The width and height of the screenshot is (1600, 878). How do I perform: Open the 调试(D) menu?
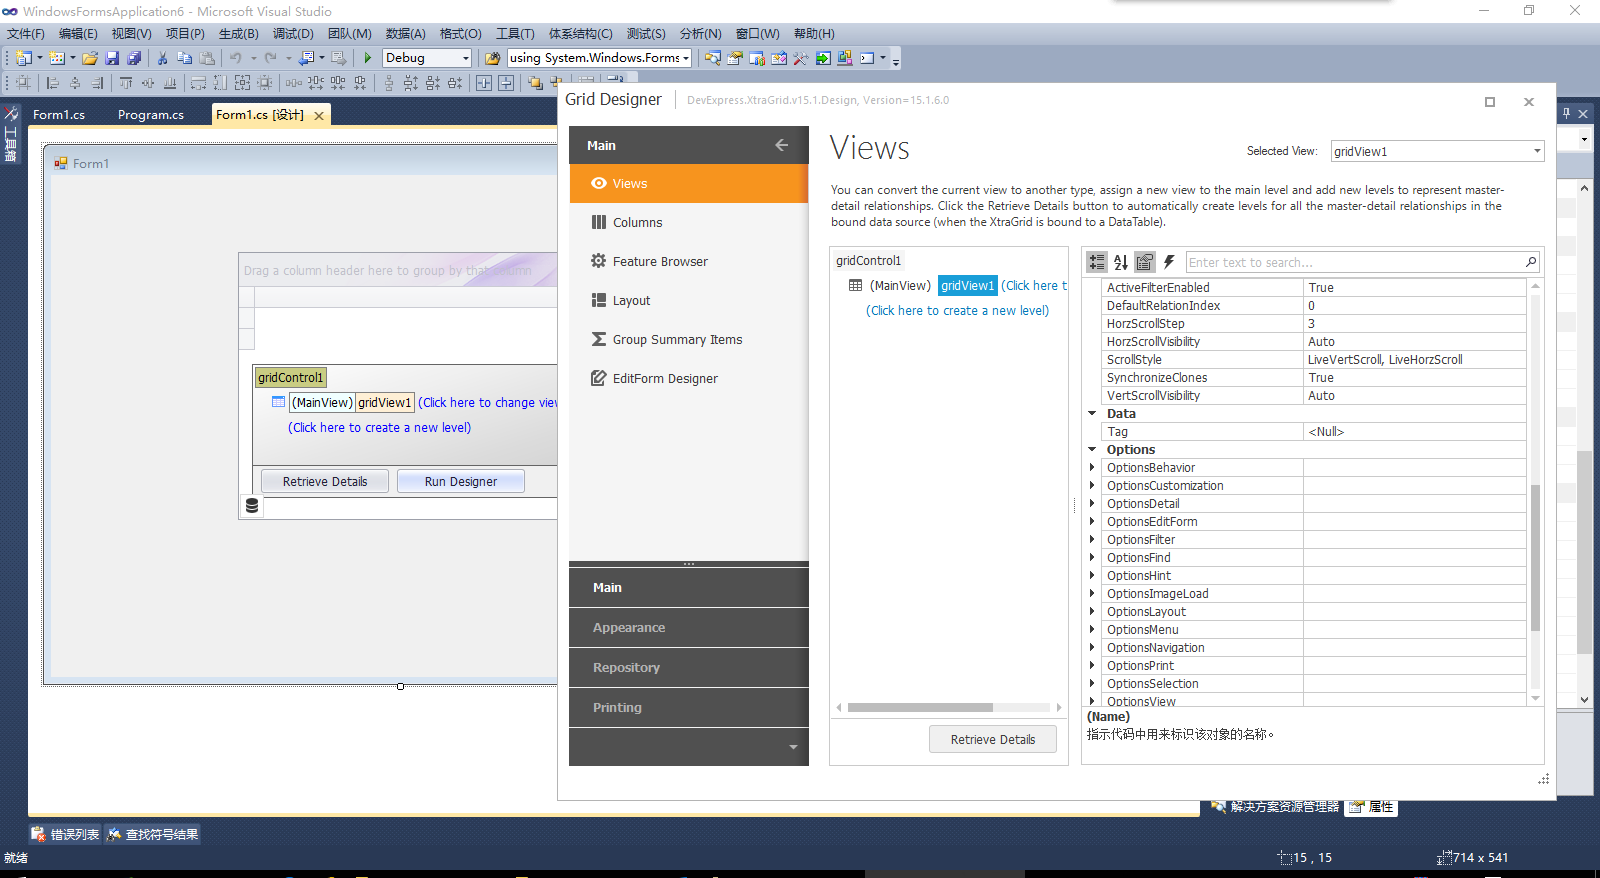293,33
